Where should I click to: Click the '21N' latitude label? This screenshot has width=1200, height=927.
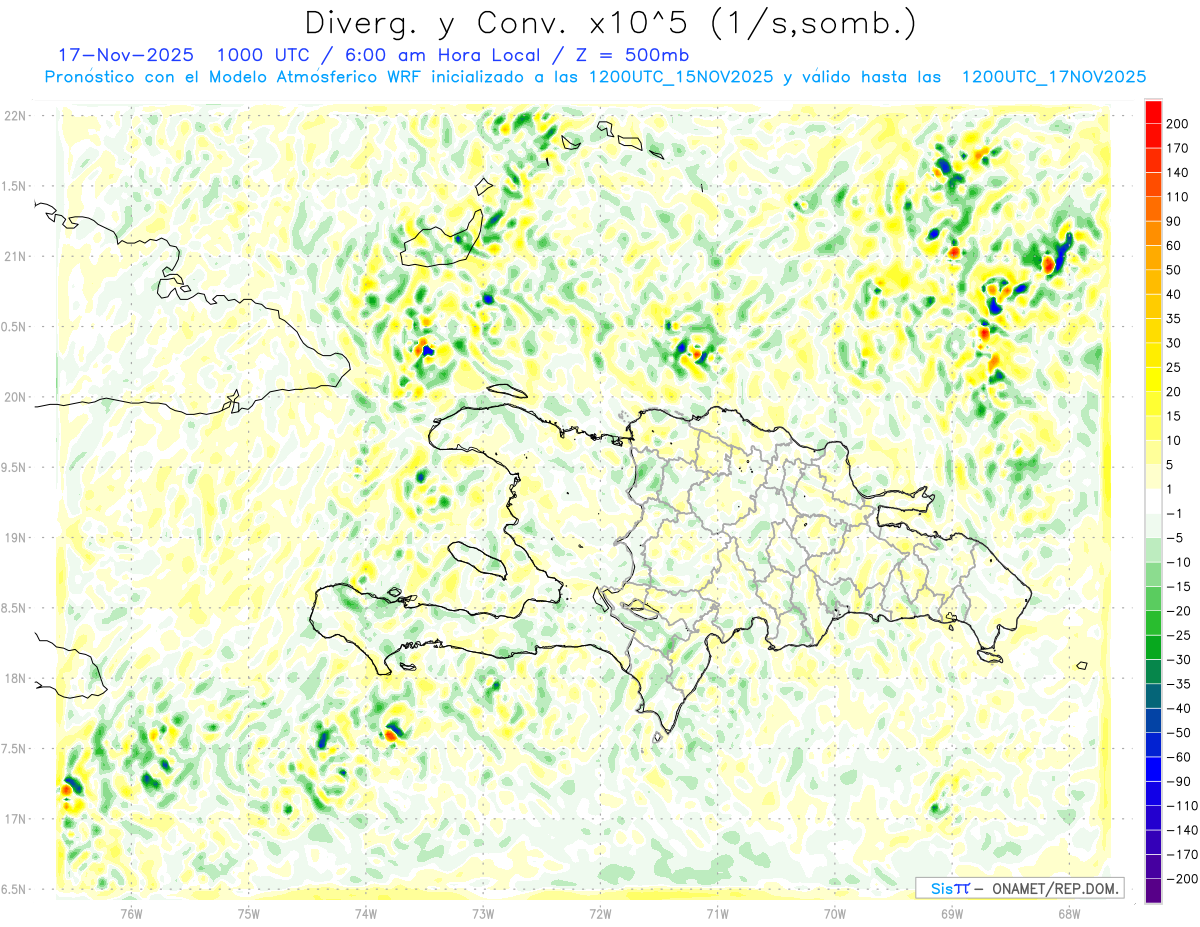pyautogui.click(x=14, y=256)
